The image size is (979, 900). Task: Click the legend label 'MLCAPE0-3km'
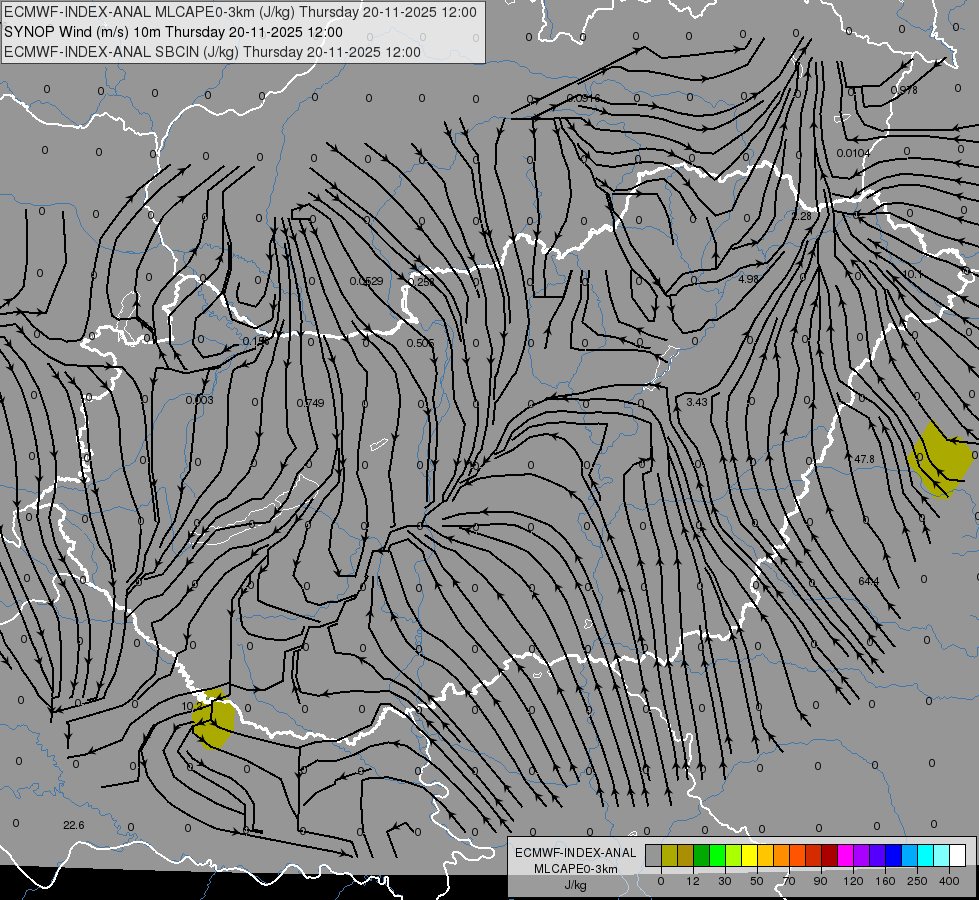[576, 869]
